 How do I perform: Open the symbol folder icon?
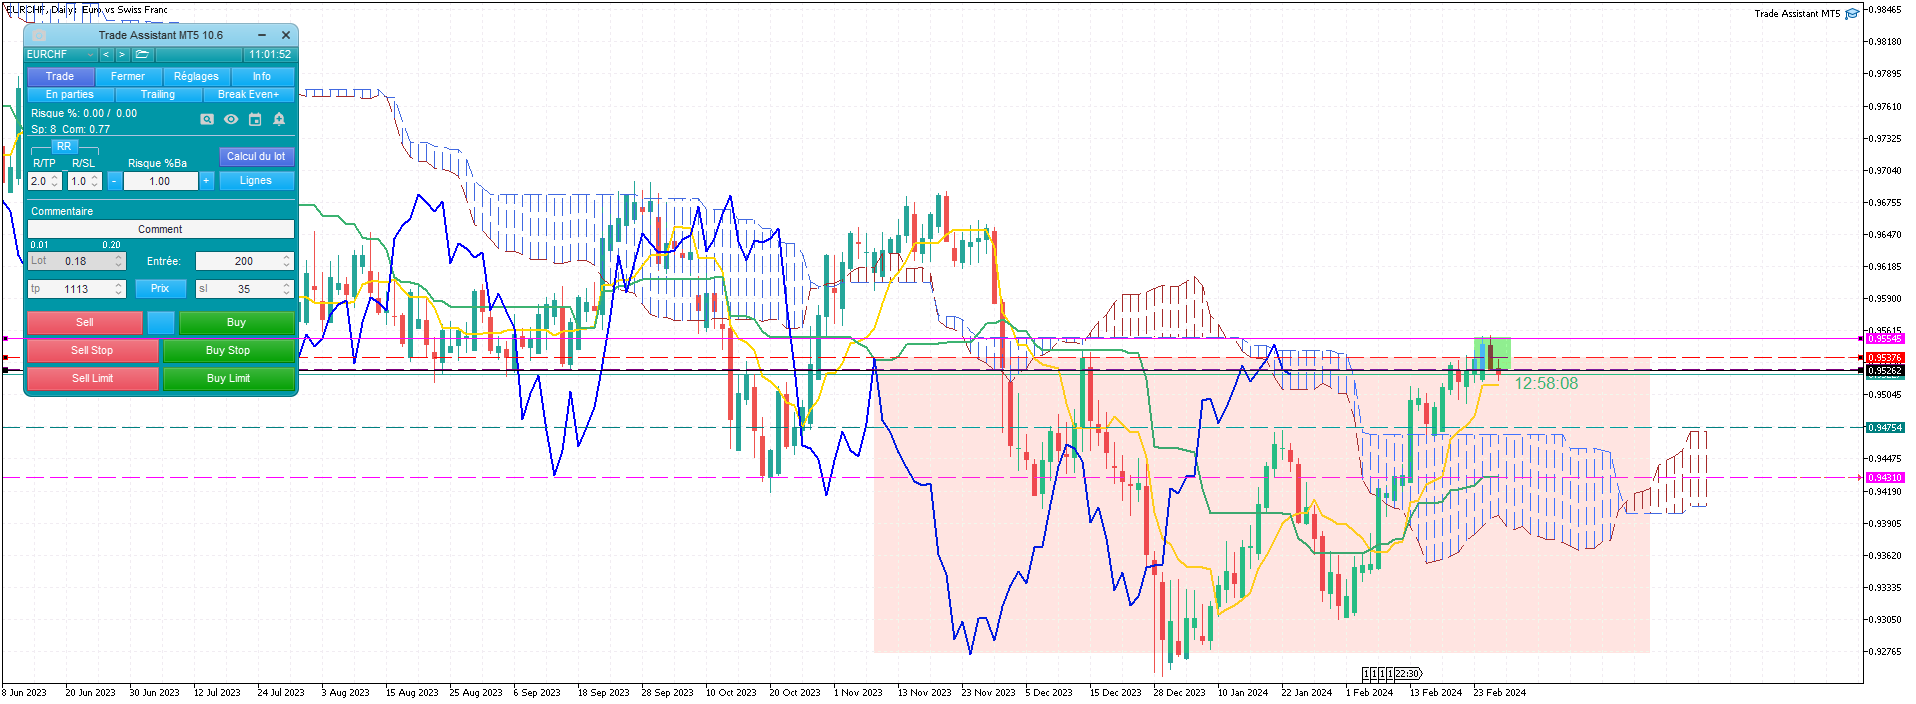tap(142, 54)
